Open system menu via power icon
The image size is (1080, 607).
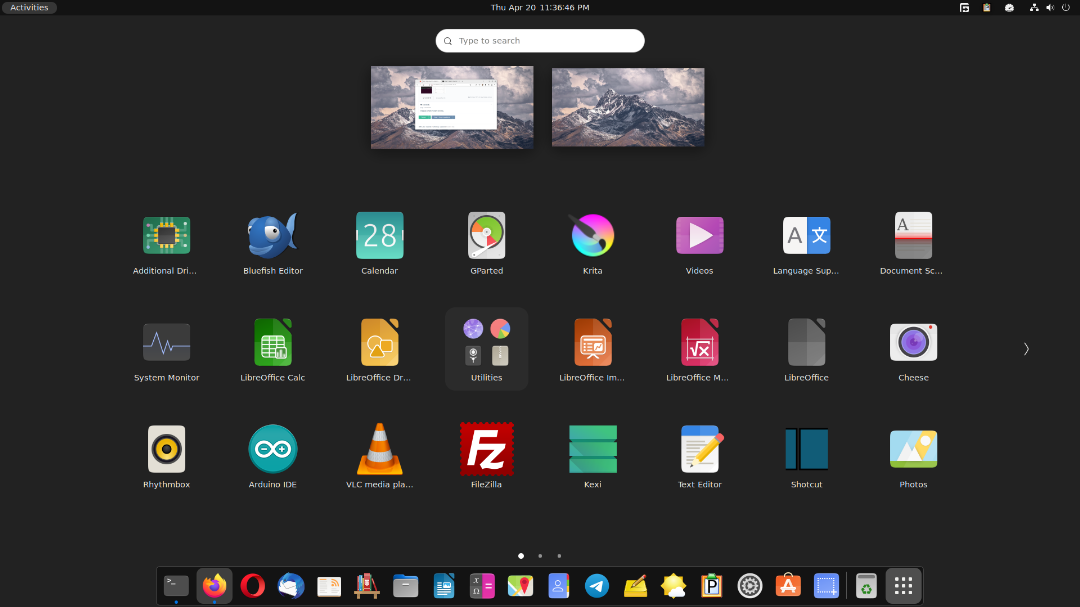(x=1065, y=7)
